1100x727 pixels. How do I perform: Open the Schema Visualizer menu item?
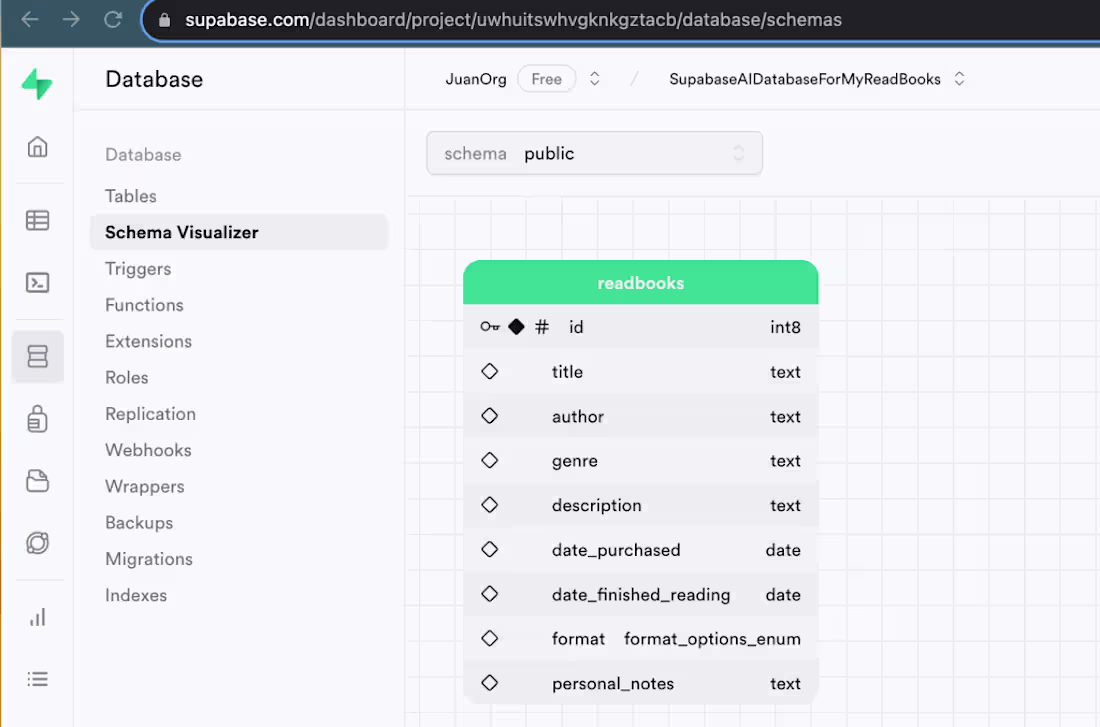181,232
